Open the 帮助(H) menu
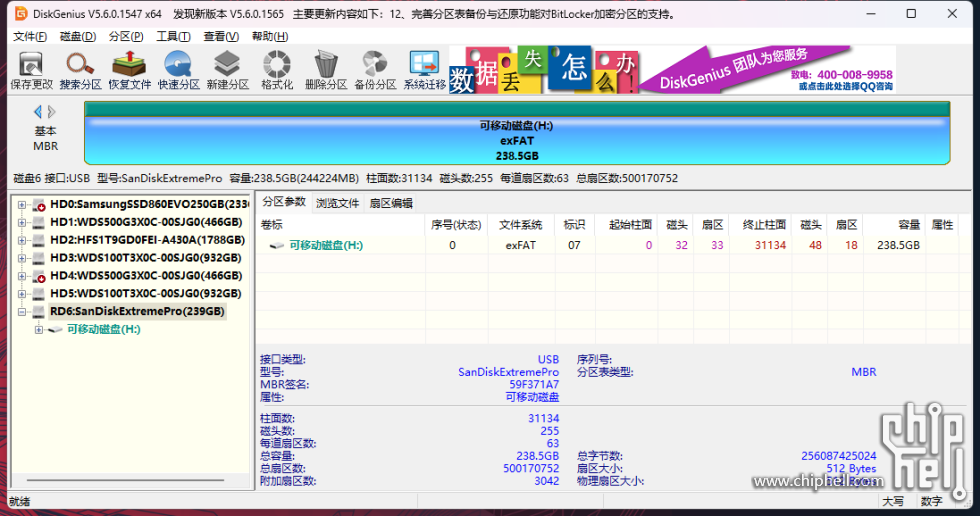This screenshot has height=516, width=980. click(x=270, y=36)
